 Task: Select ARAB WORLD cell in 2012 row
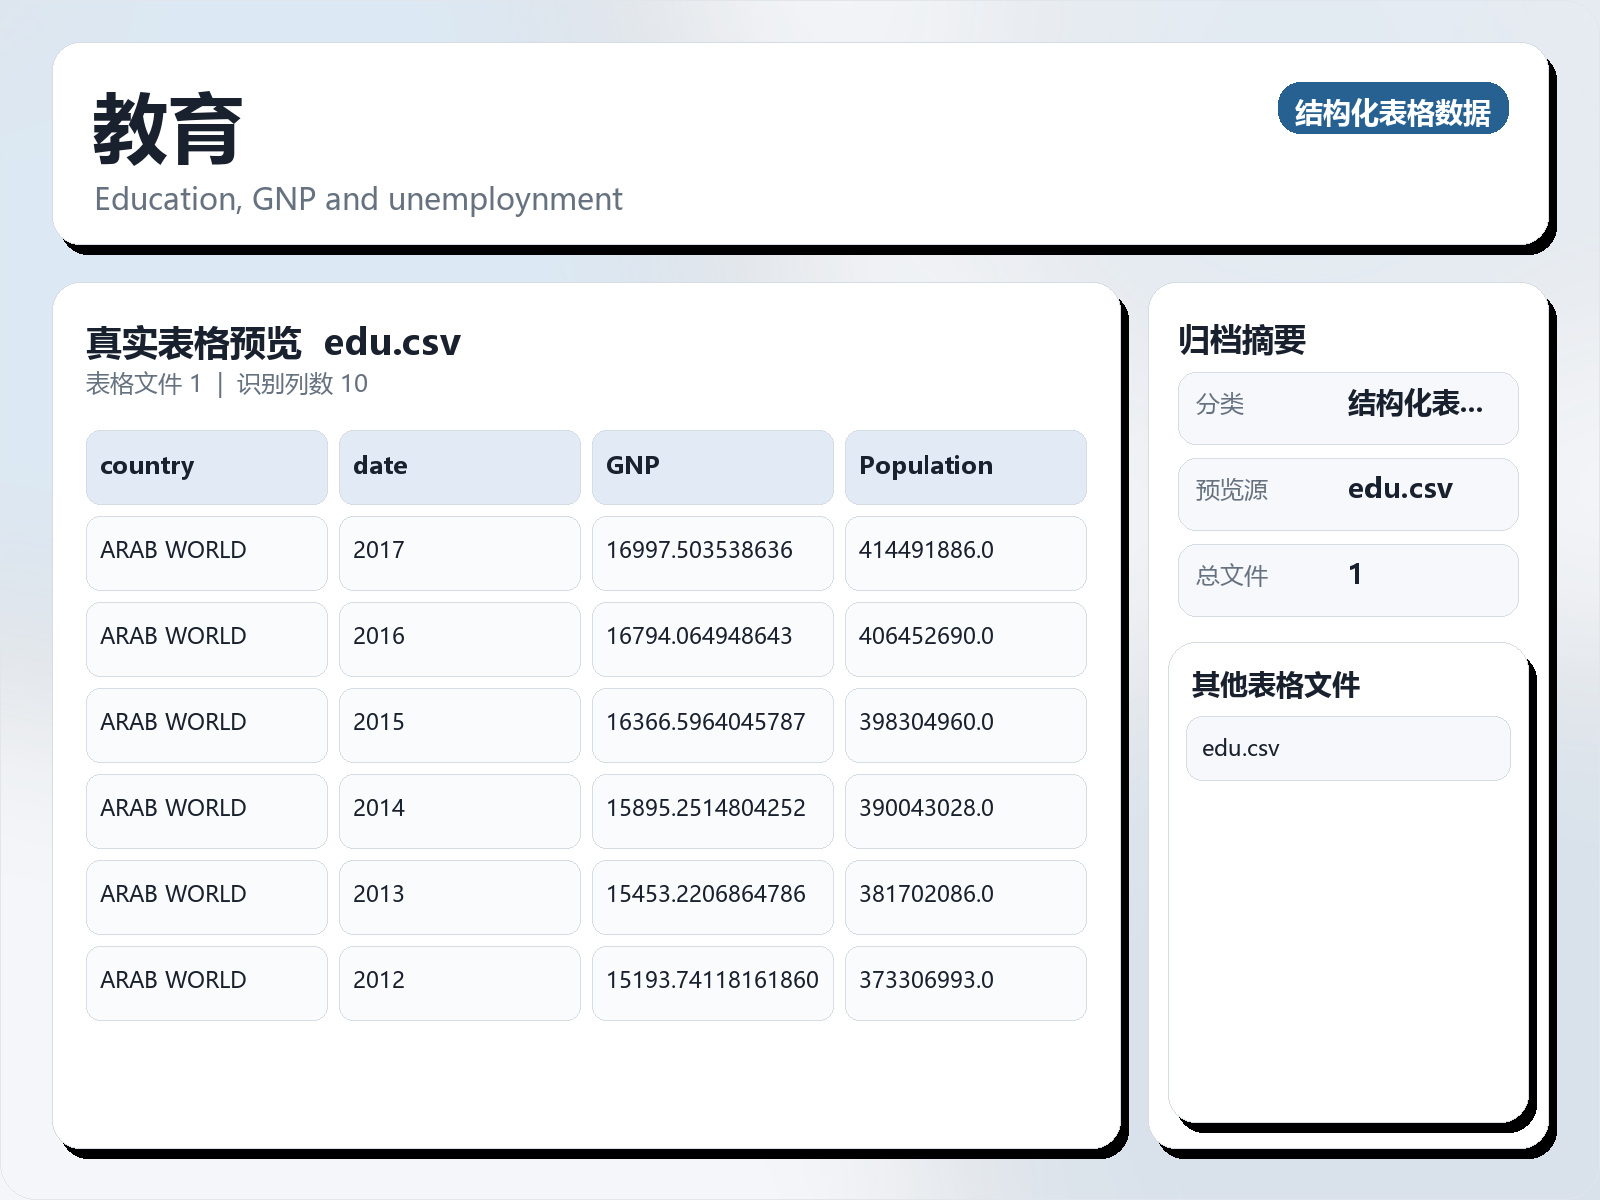[206, 982]
